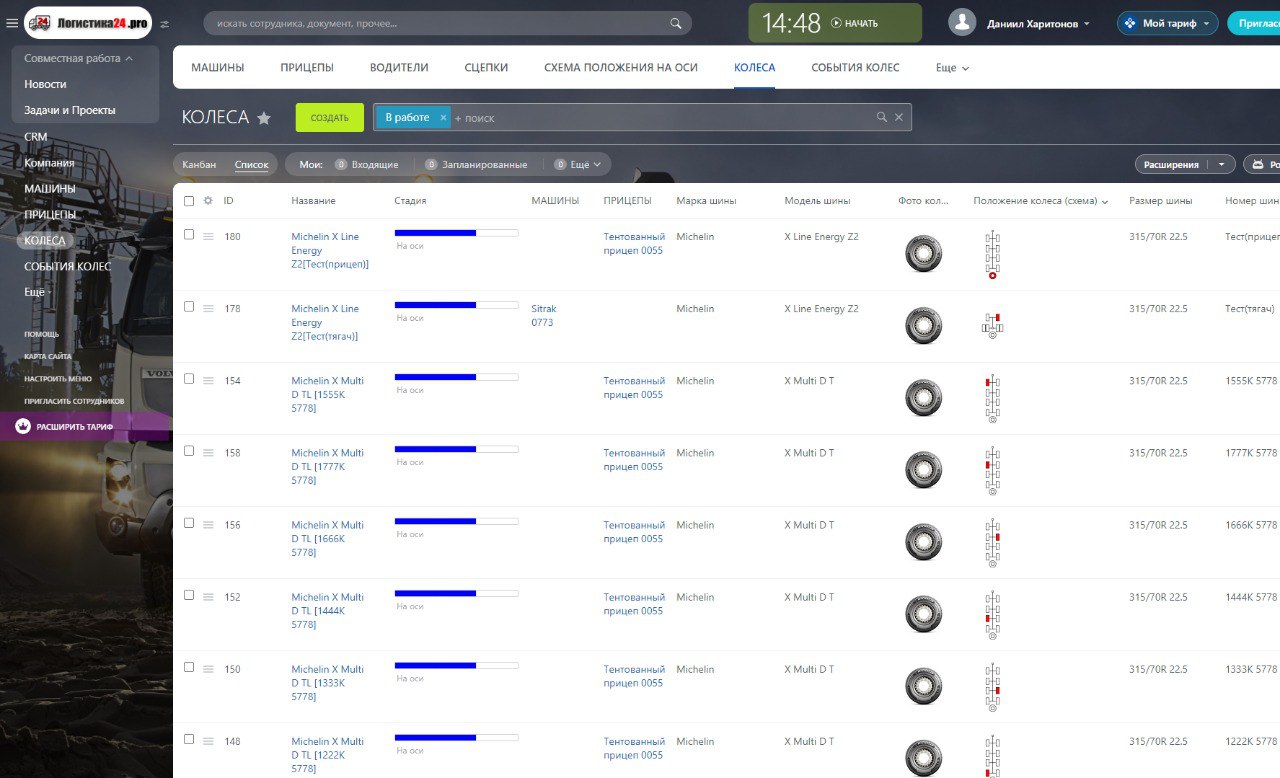
Task: Open the user avatar of Даниил Харитонов
Action: (x=962, y=23)
